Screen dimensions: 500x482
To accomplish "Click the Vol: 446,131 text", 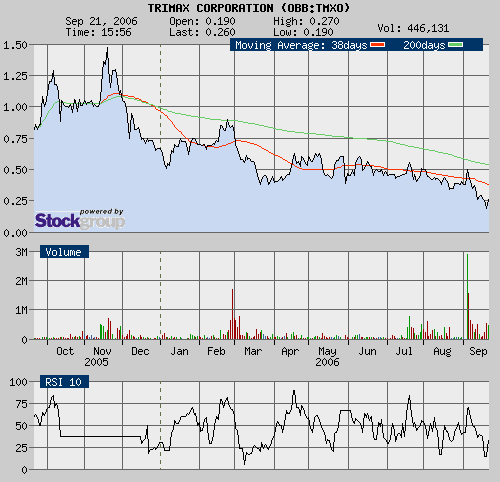I will [413, 28].
